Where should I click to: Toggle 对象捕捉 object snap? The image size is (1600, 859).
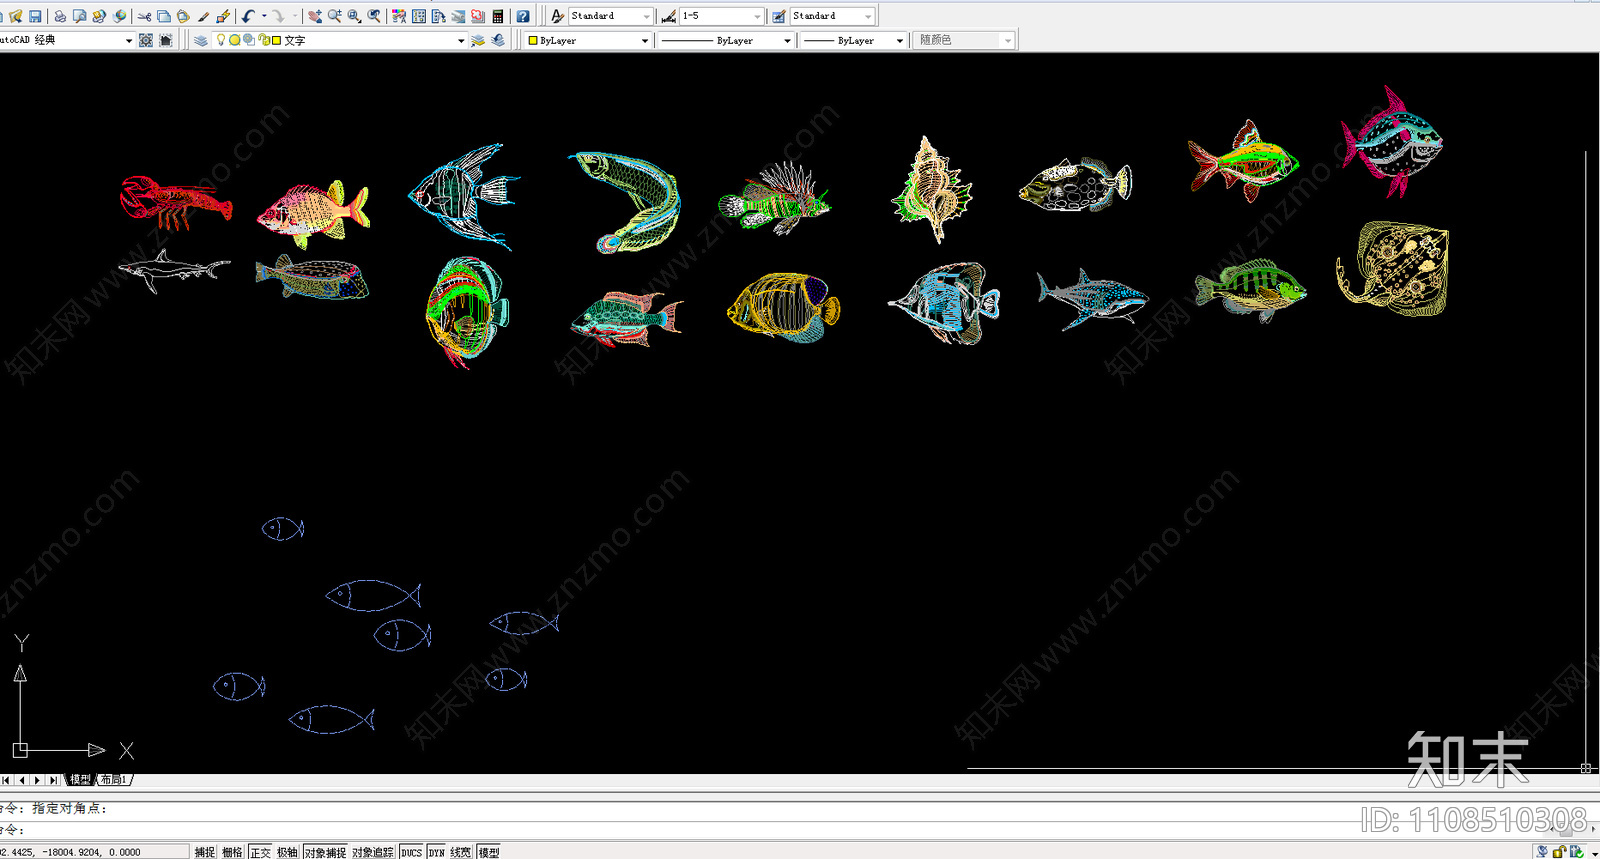click(x=325, y=852)
